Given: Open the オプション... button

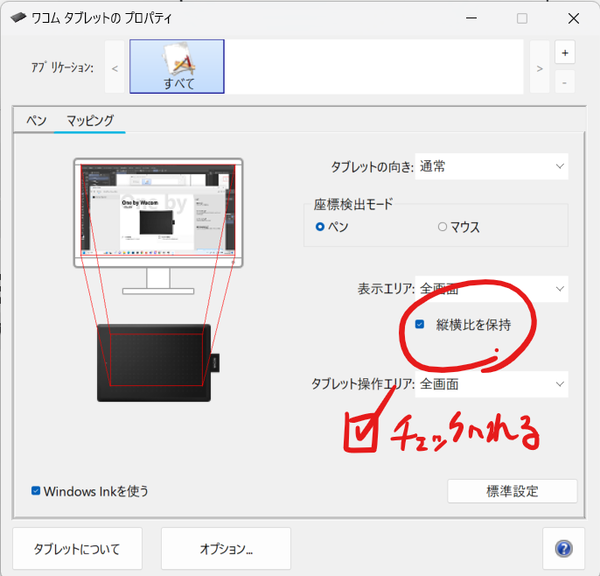Looking at the screenshot, I should [x=226, y=549].
